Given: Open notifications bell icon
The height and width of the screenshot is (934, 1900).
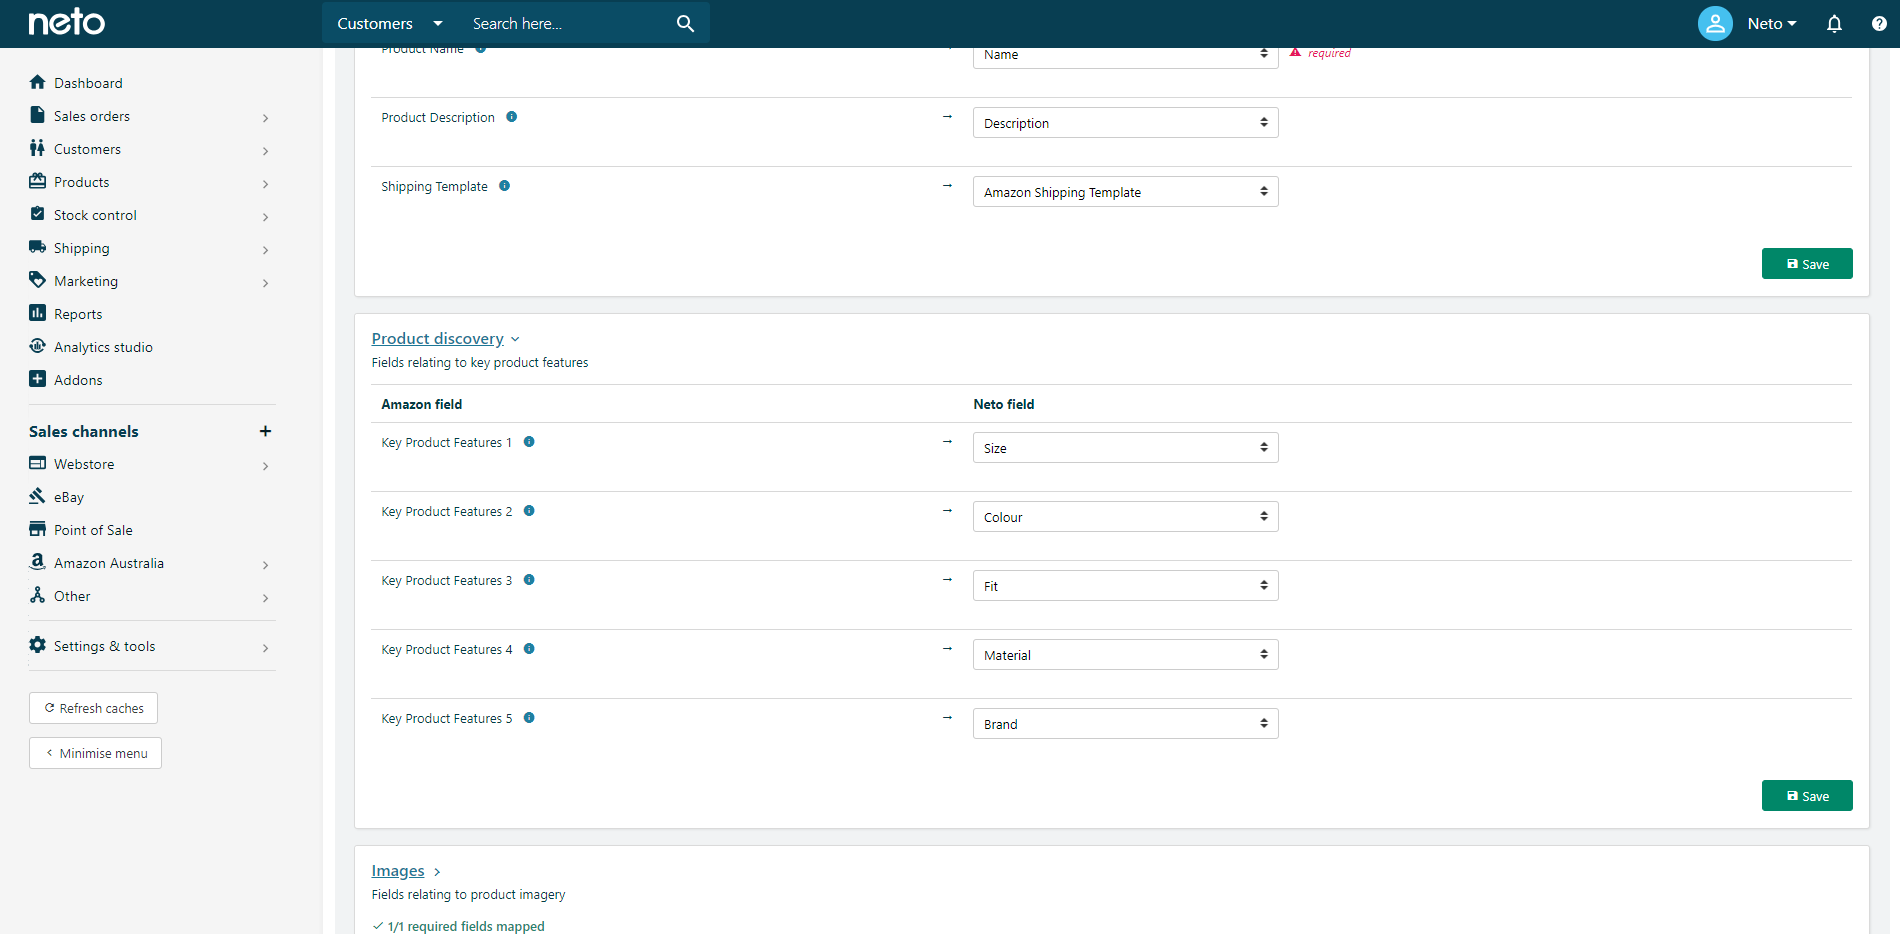Looking at the screenshot, I should (x=1834, y=23).
